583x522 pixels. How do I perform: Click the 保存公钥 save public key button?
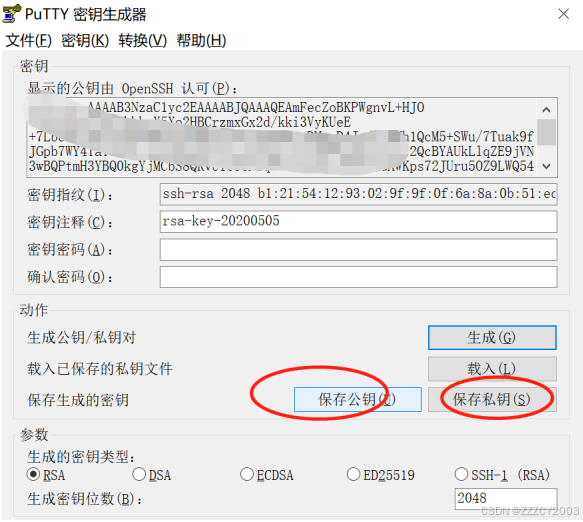(x=358, y=399)
